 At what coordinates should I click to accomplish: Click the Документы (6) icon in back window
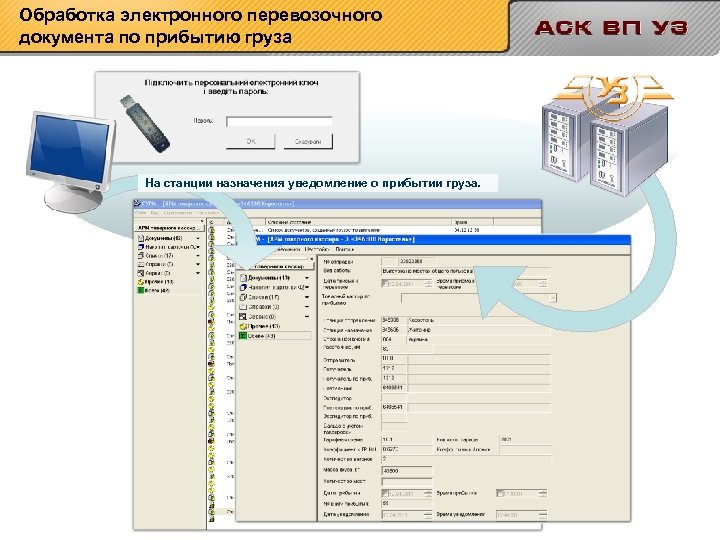click(x=141, y=238)
